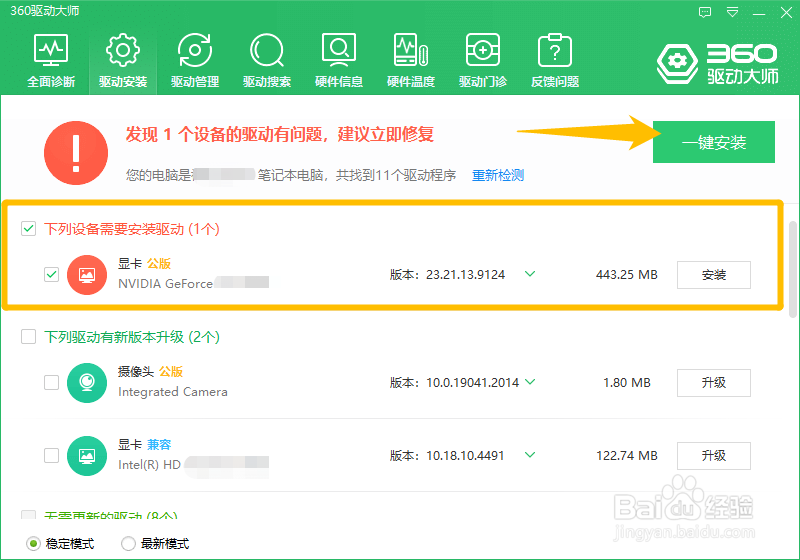Close the 360驱动大师 window
This screenshot has height=560, width=800.
[786, 13]
